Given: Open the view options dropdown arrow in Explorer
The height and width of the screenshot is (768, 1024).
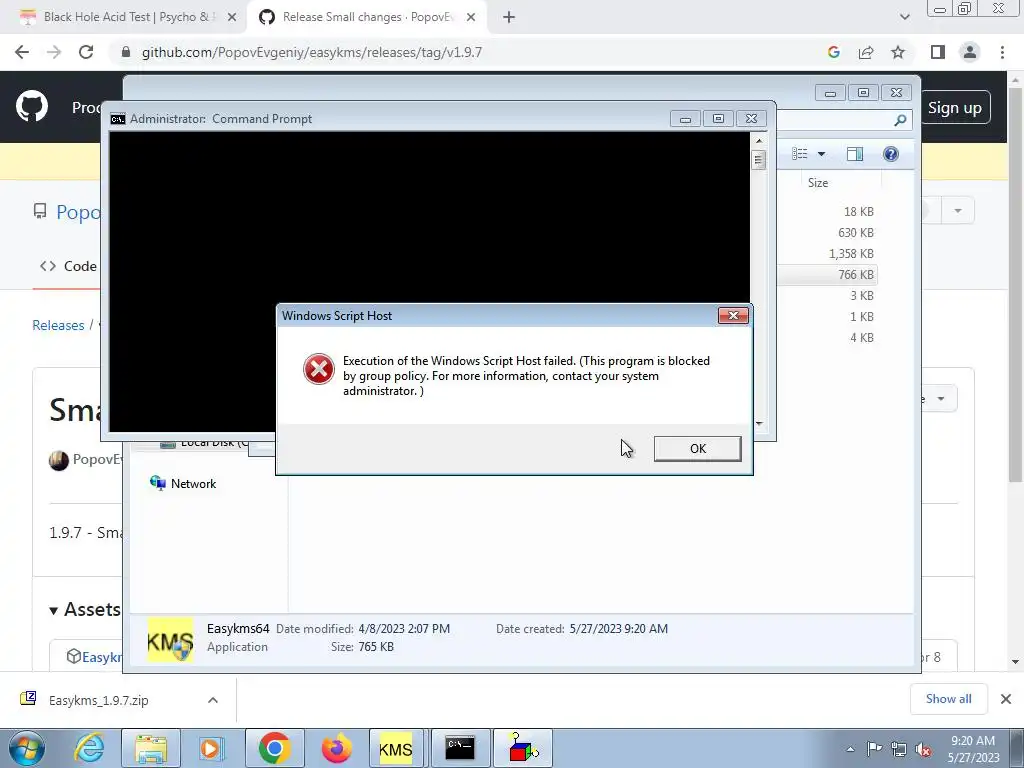Looking at the screenshot, I should [822, 154].
